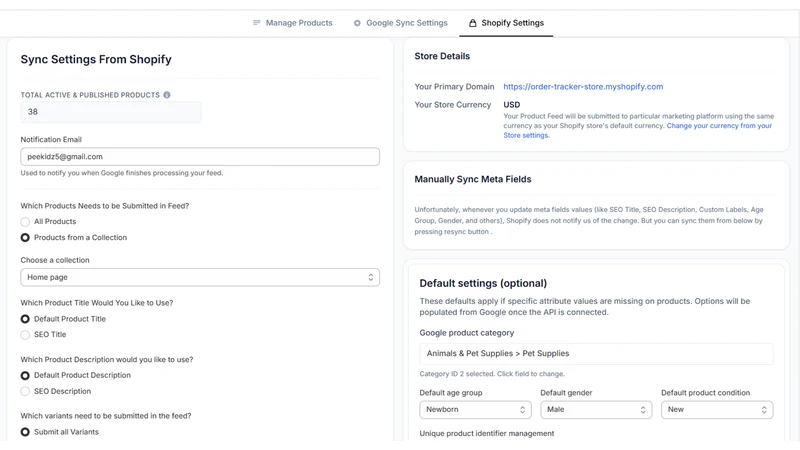Click the Shopify Settings lock icon
The height and width of the screenshot is (450, 800).
tap(472, 23)
